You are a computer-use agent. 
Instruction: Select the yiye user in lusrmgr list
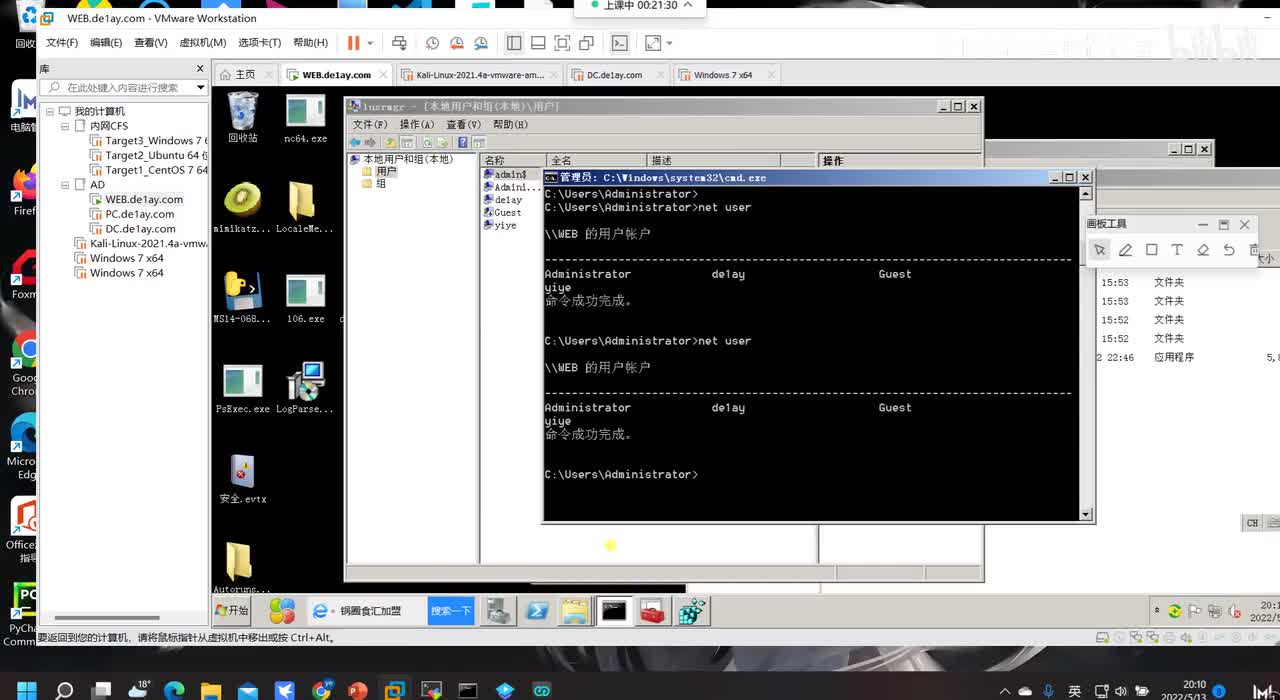click(x=505, y=225)
